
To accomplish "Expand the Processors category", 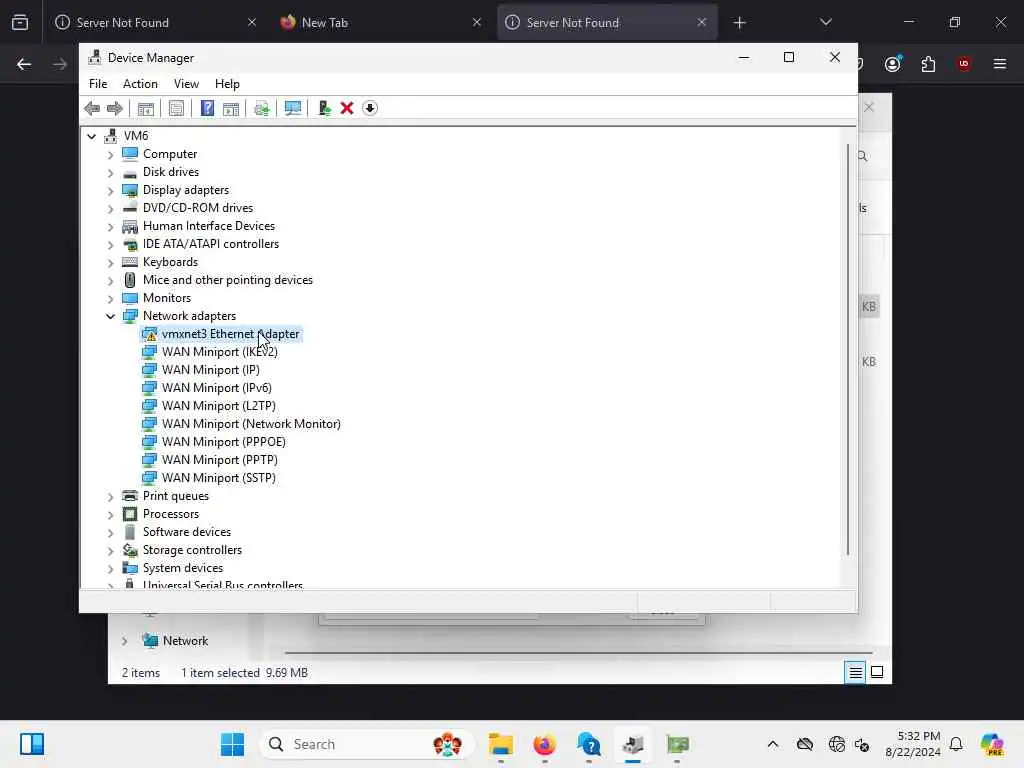I will [x=110, y=515].
